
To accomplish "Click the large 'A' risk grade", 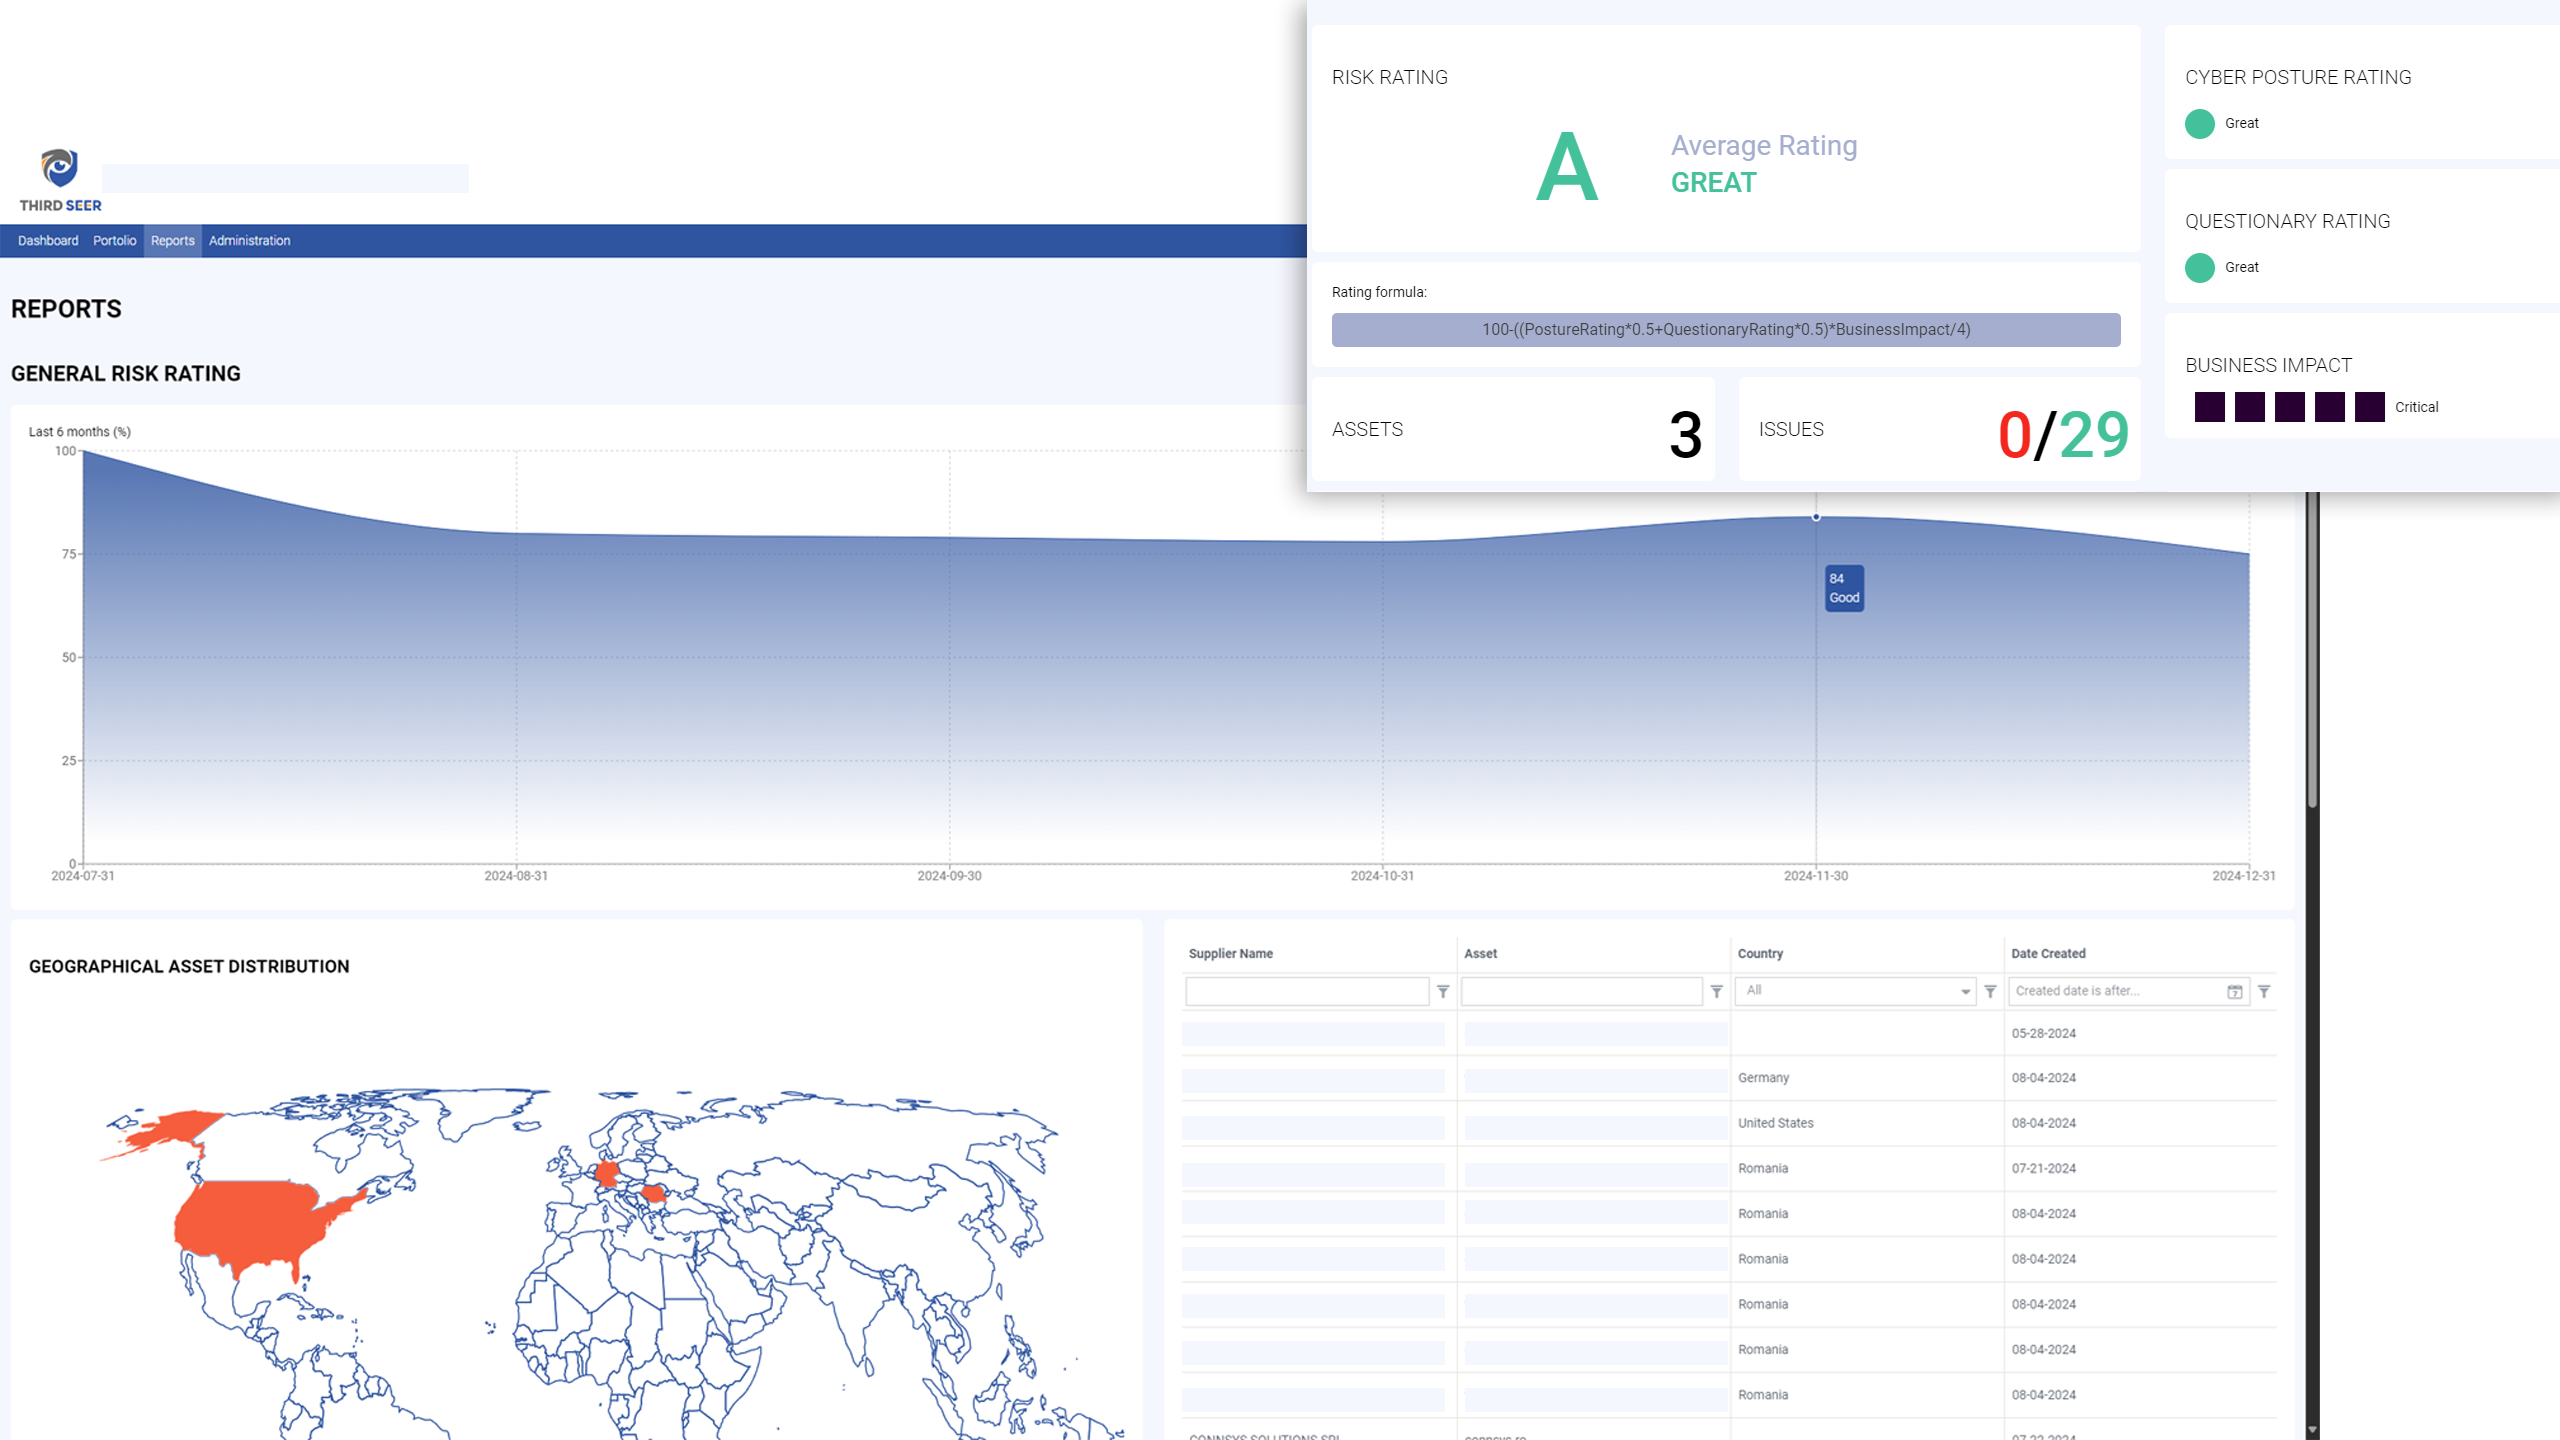I will click(1567, 167).
